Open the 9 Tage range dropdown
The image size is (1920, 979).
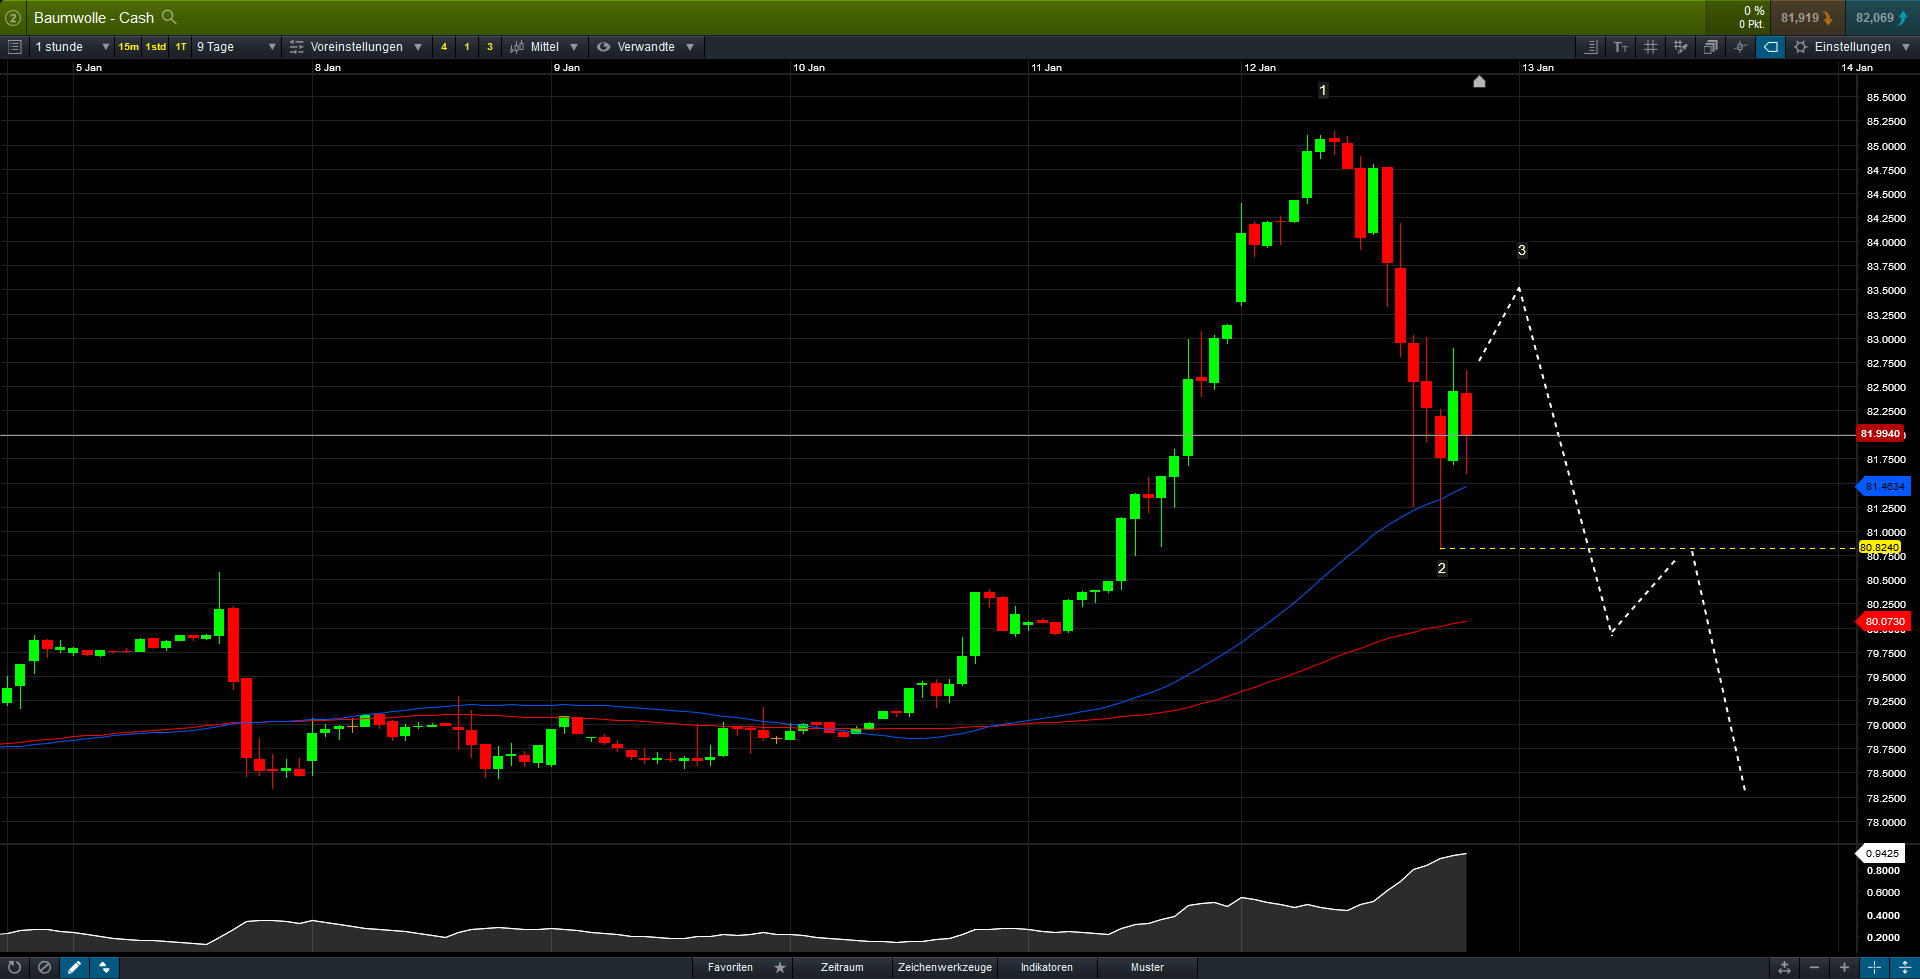tap(232, 46)
